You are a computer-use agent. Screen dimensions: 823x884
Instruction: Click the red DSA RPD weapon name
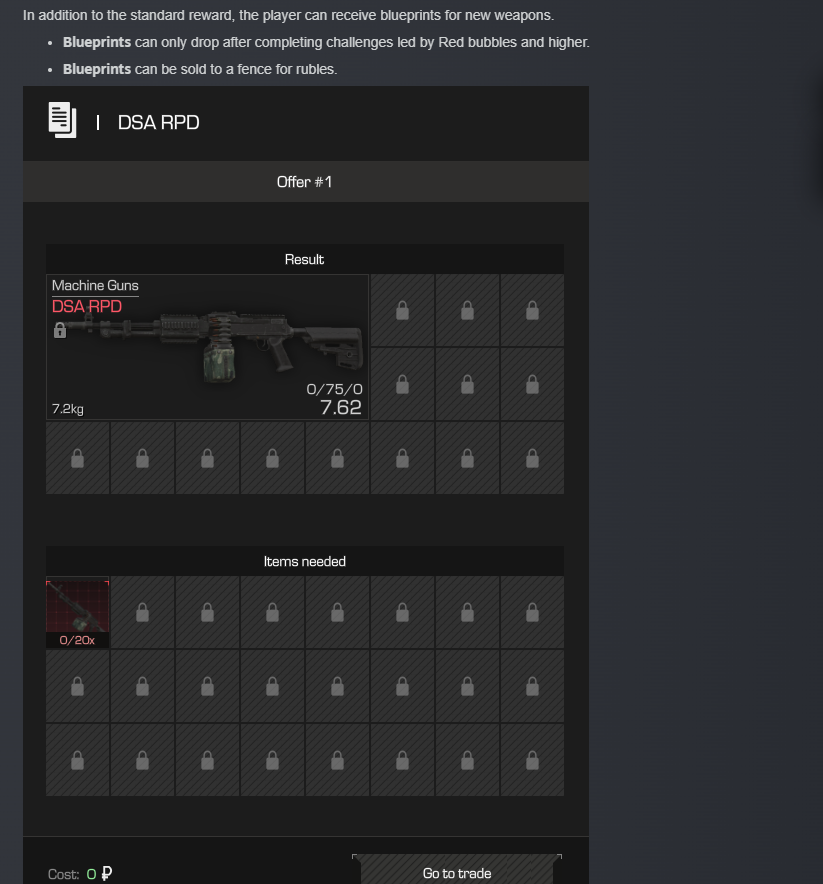(x=87, y=306)
